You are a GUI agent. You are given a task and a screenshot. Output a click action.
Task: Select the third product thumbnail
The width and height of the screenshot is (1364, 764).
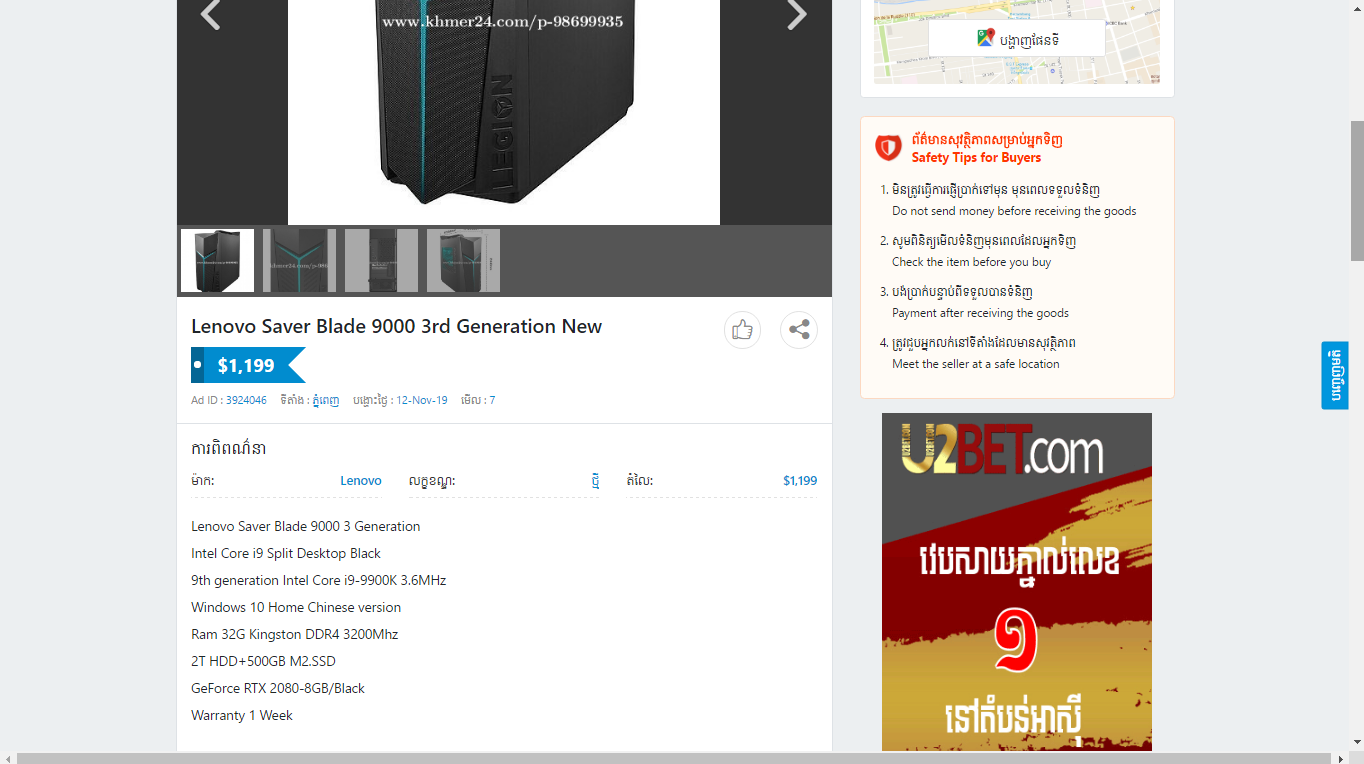(x=381, y=261)
